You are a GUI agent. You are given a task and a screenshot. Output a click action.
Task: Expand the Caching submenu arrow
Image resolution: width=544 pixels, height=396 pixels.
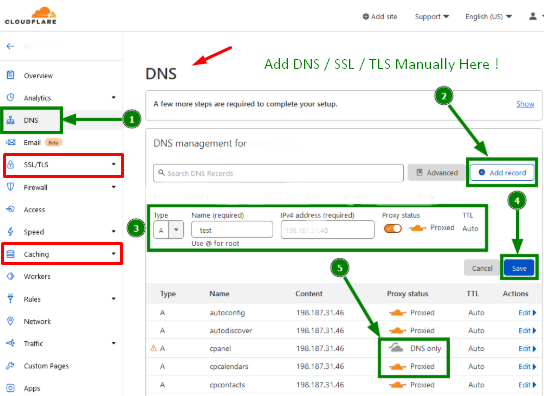113,254
